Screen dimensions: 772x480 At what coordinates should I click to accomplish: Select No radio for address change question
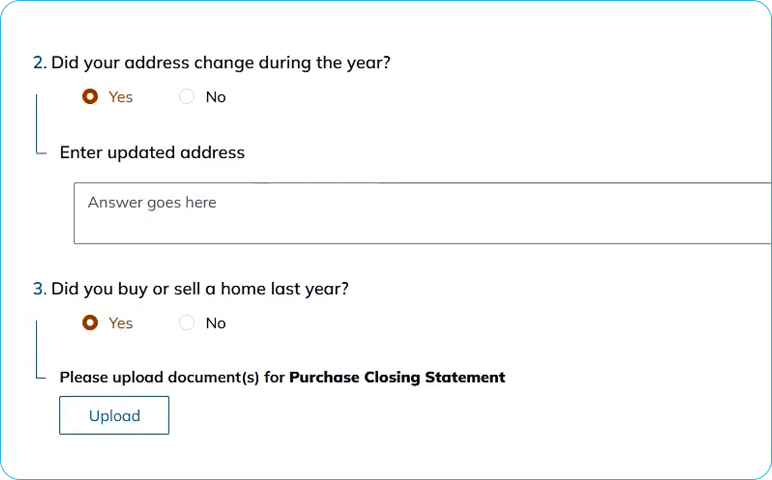pyautogui.click(x=186, y=97)
